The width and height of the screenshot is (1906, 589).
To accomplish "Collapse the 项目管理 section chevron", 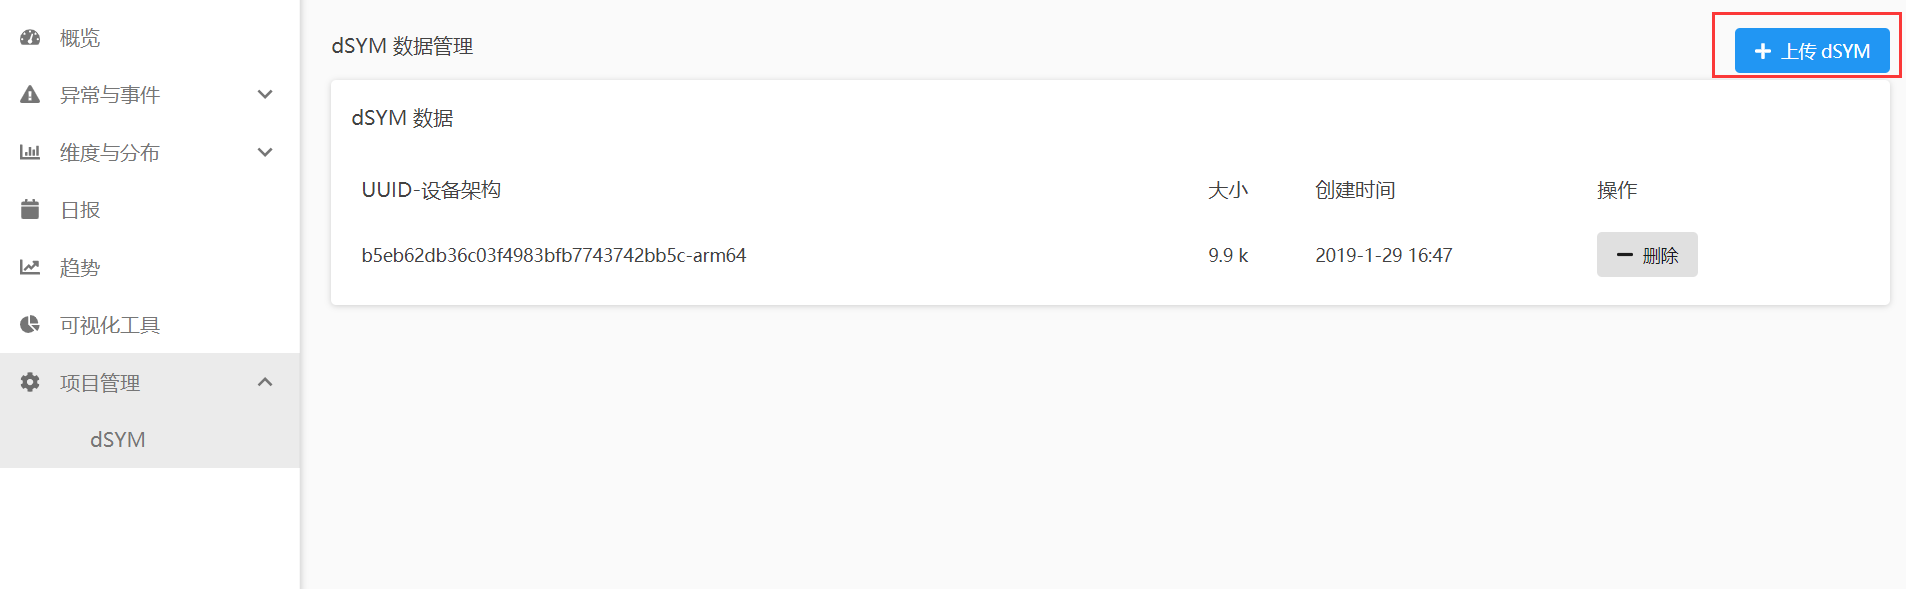I will click(265, 383).
